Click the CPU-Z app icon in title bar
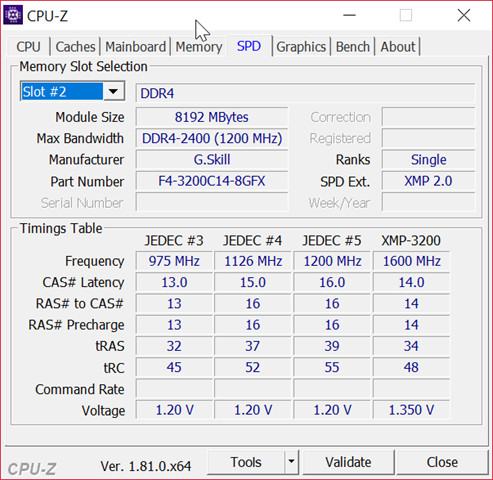Screen dimensions: 493x480 click(13, 15)
